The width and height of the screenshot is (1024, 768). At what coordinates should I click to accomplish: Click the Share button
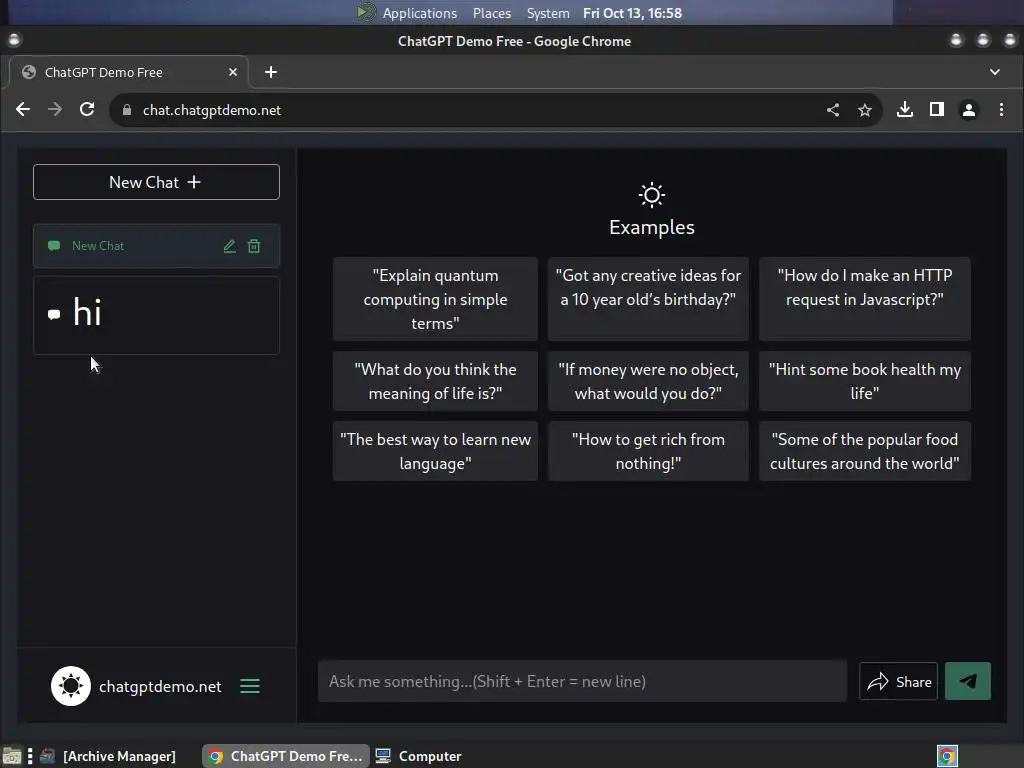tap(899, 682)
